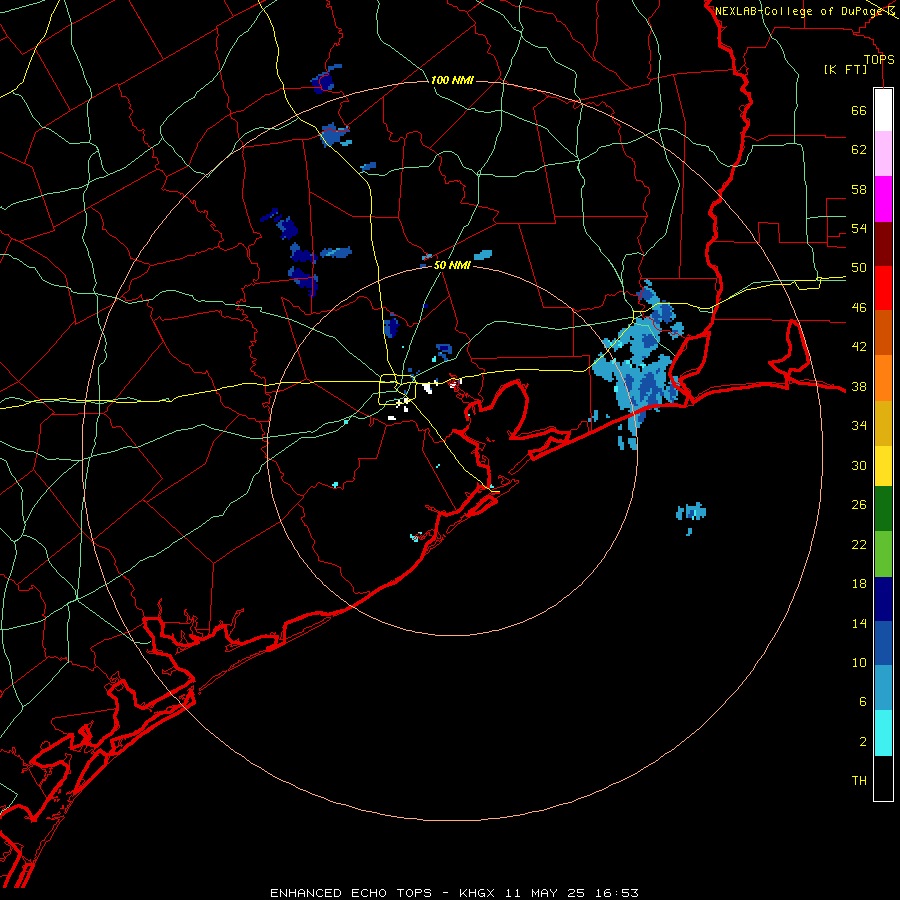Viewport: 900px width, 900px height.
Task: Pick the bright yellow legend swatch
Action: click(883, 466)
